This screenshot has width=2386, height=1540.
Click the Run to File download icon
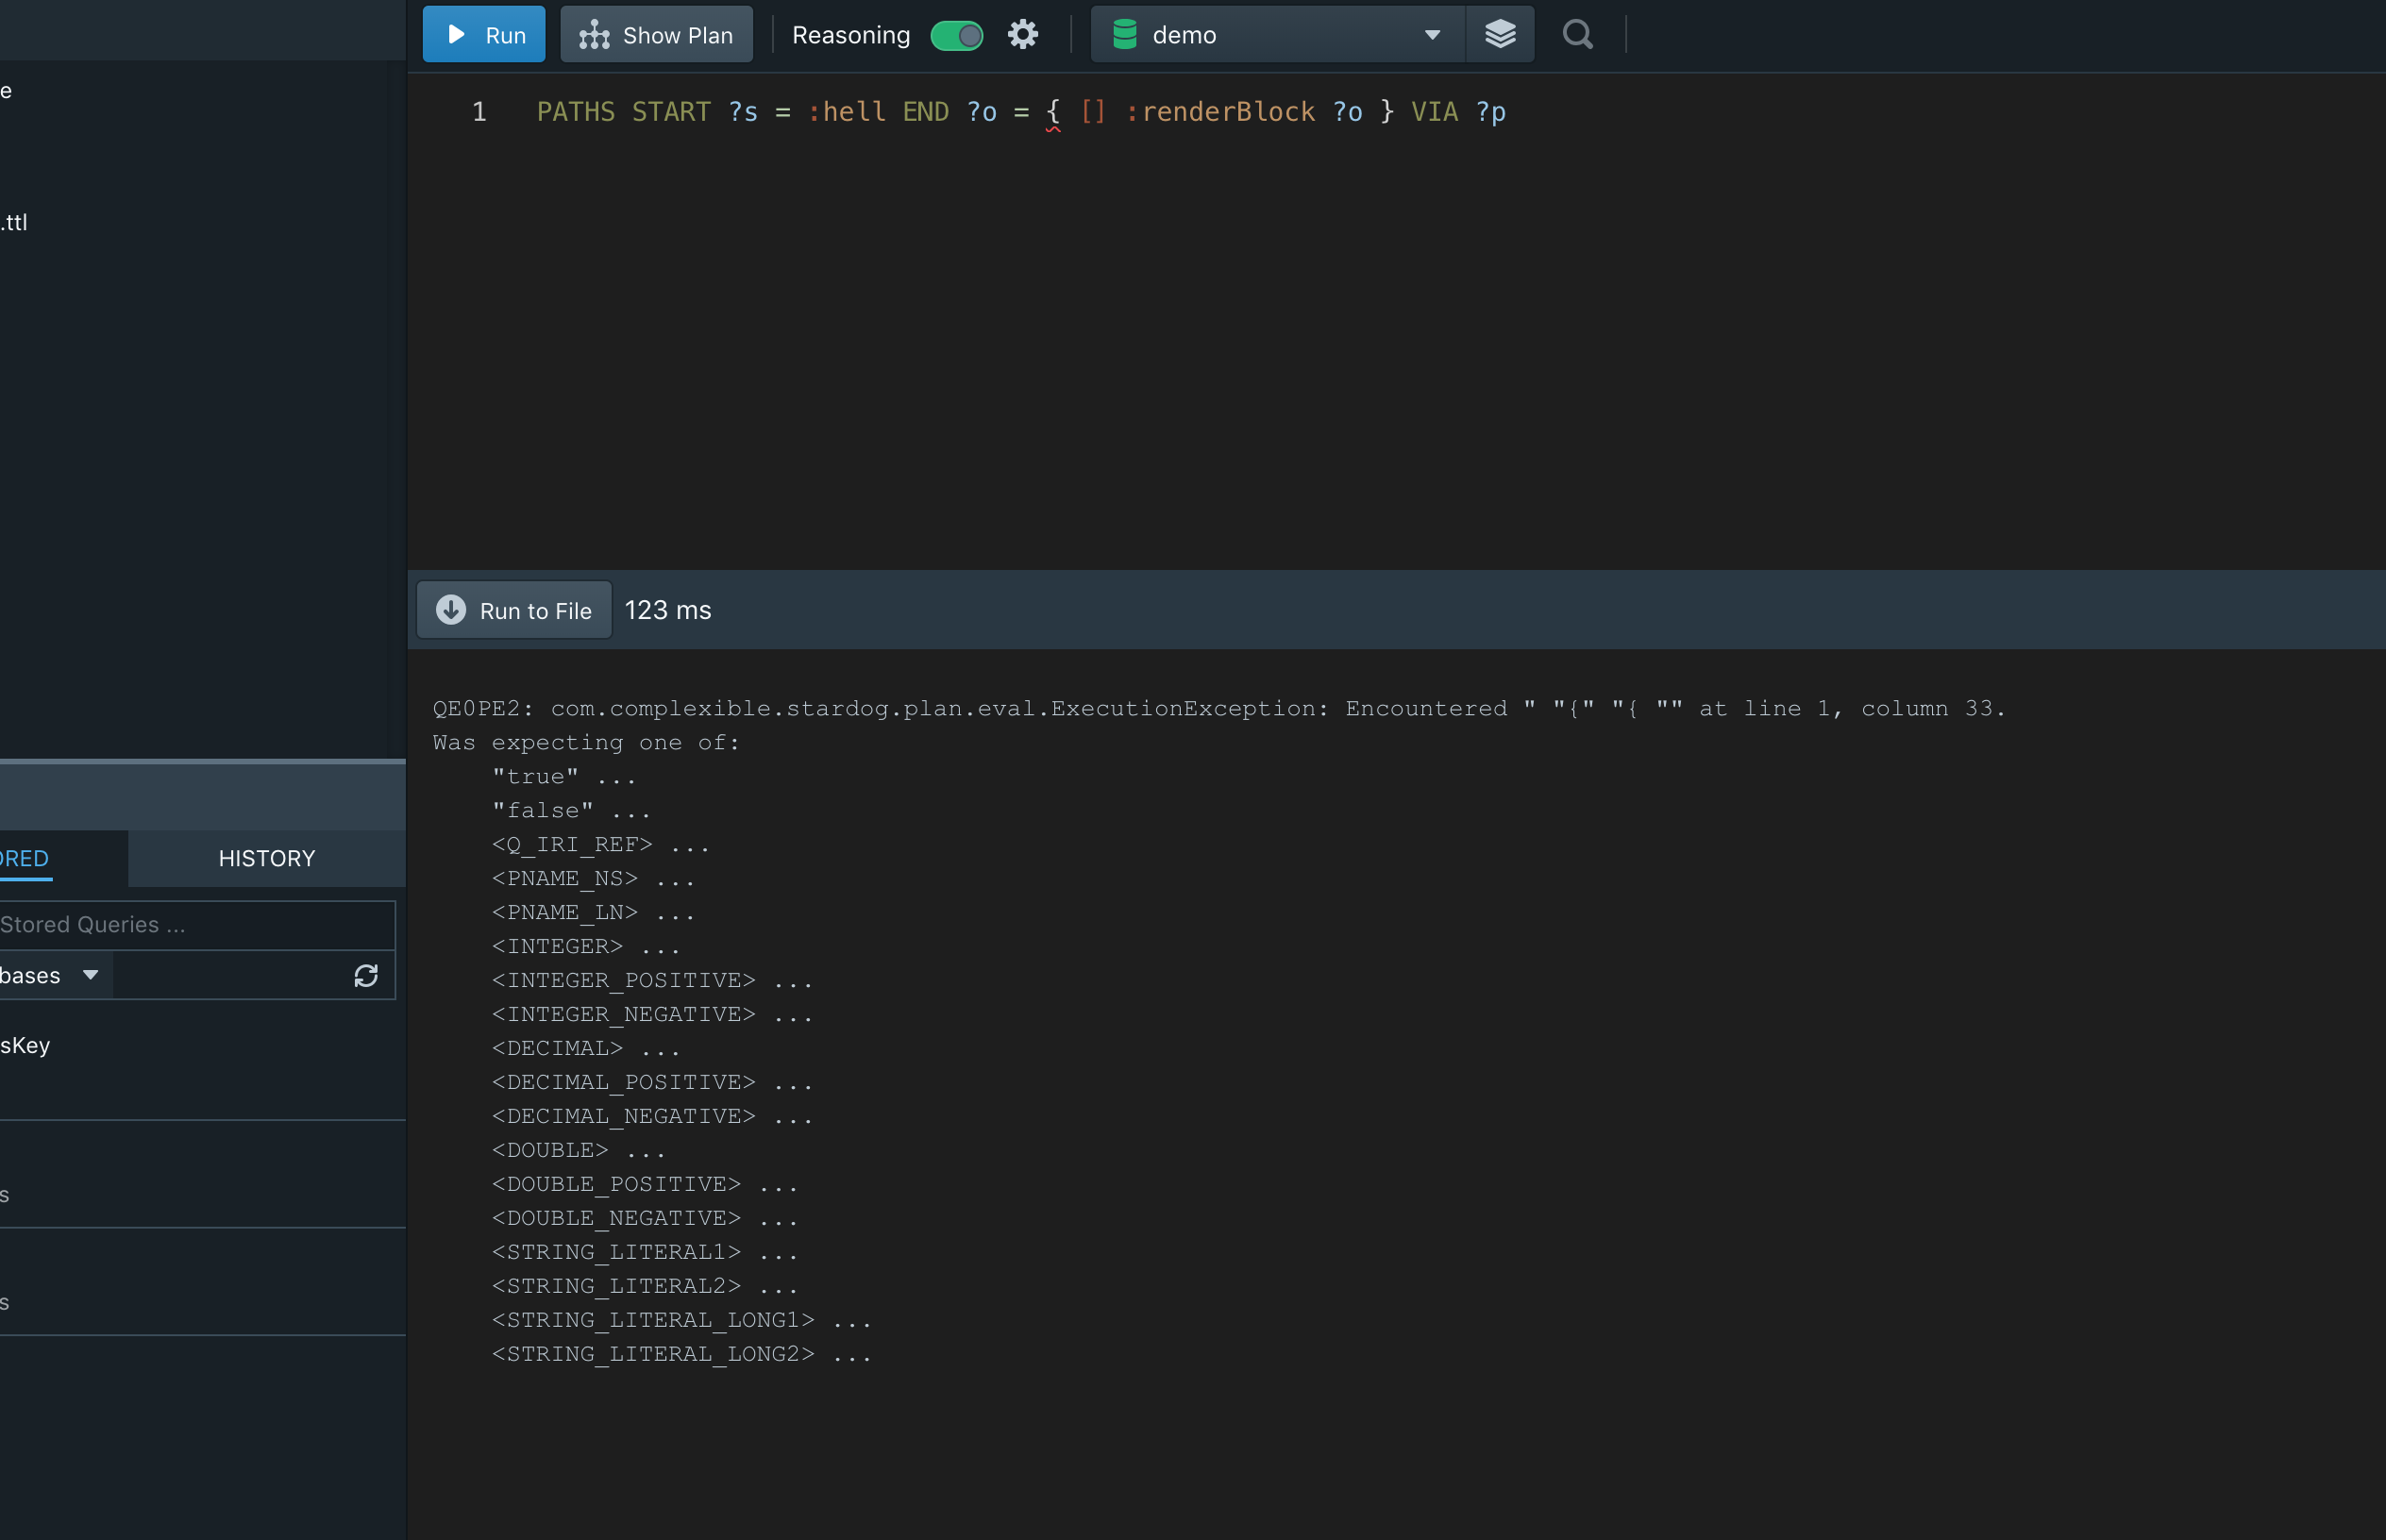tap(451, 610)
